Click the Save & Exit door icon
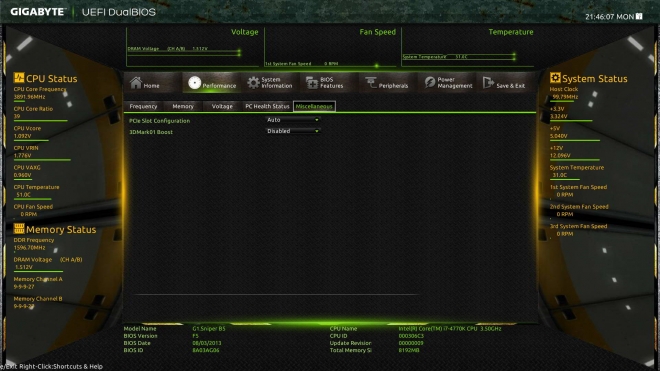The width and height of the screenshot is (660, 371). (x=488, y=83)
